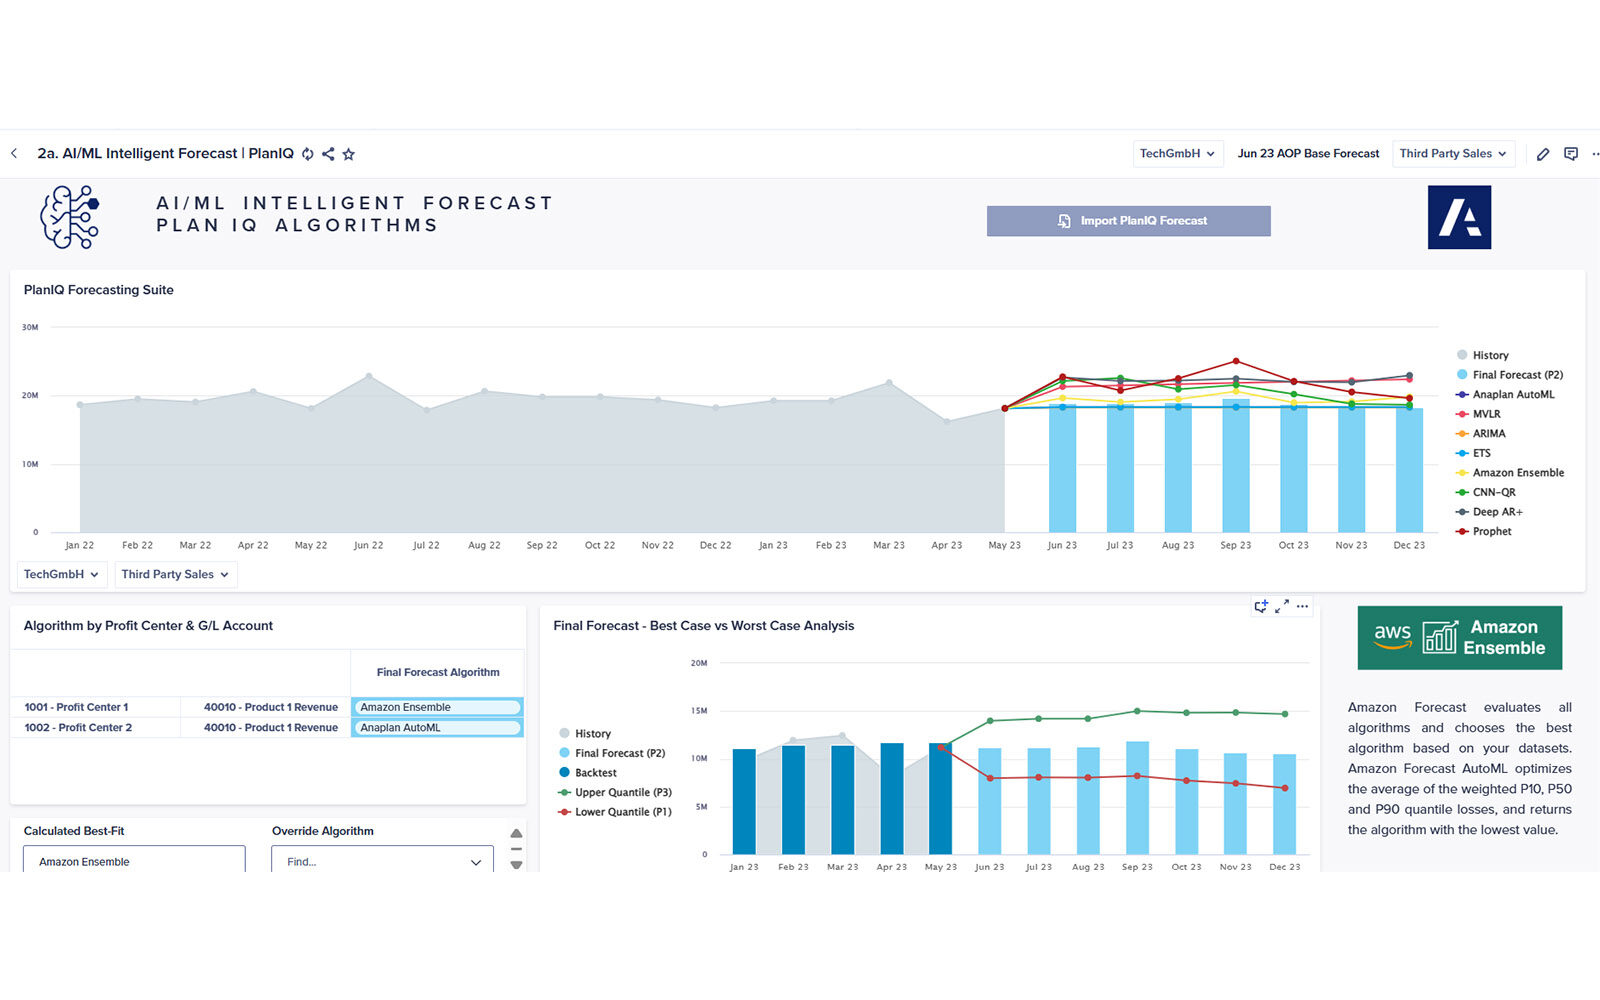Viewport: 1600px width, 1000px height.
Task: Add a comment to the Final Forecast card
Action: pyautogui.click(x=1261, y=606)
